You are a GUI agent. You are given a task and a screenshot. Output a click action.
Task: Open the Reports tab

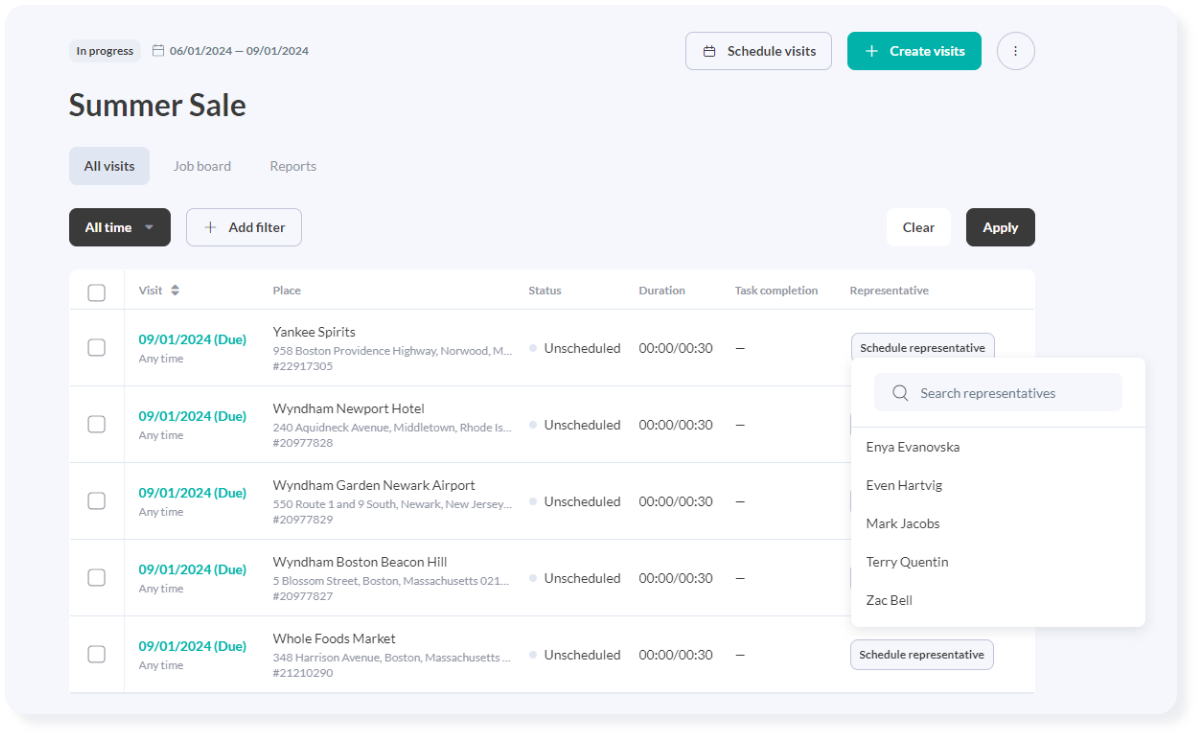293,166
